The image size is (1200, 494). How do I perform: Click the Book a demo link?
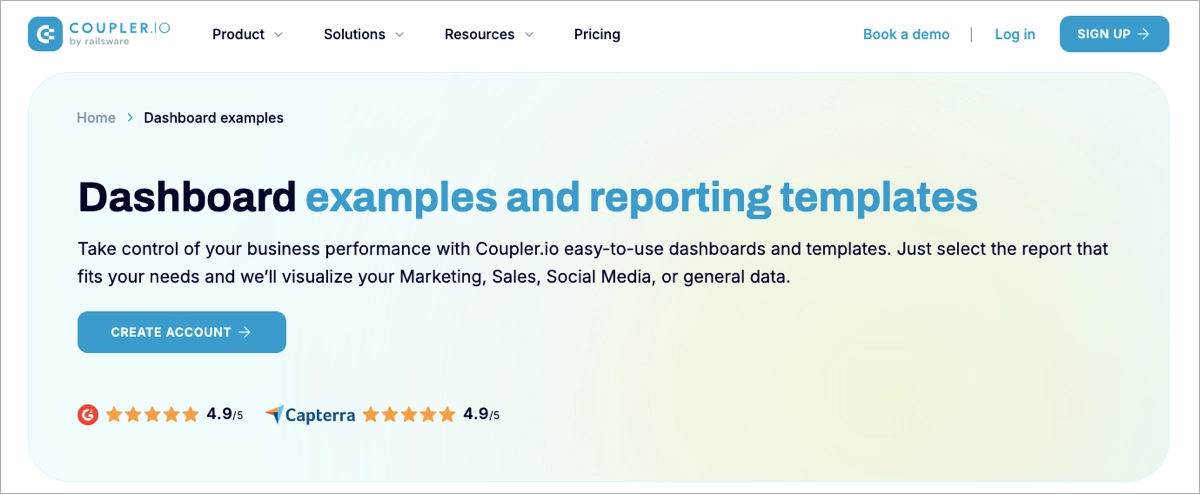(x=906, y=34)
